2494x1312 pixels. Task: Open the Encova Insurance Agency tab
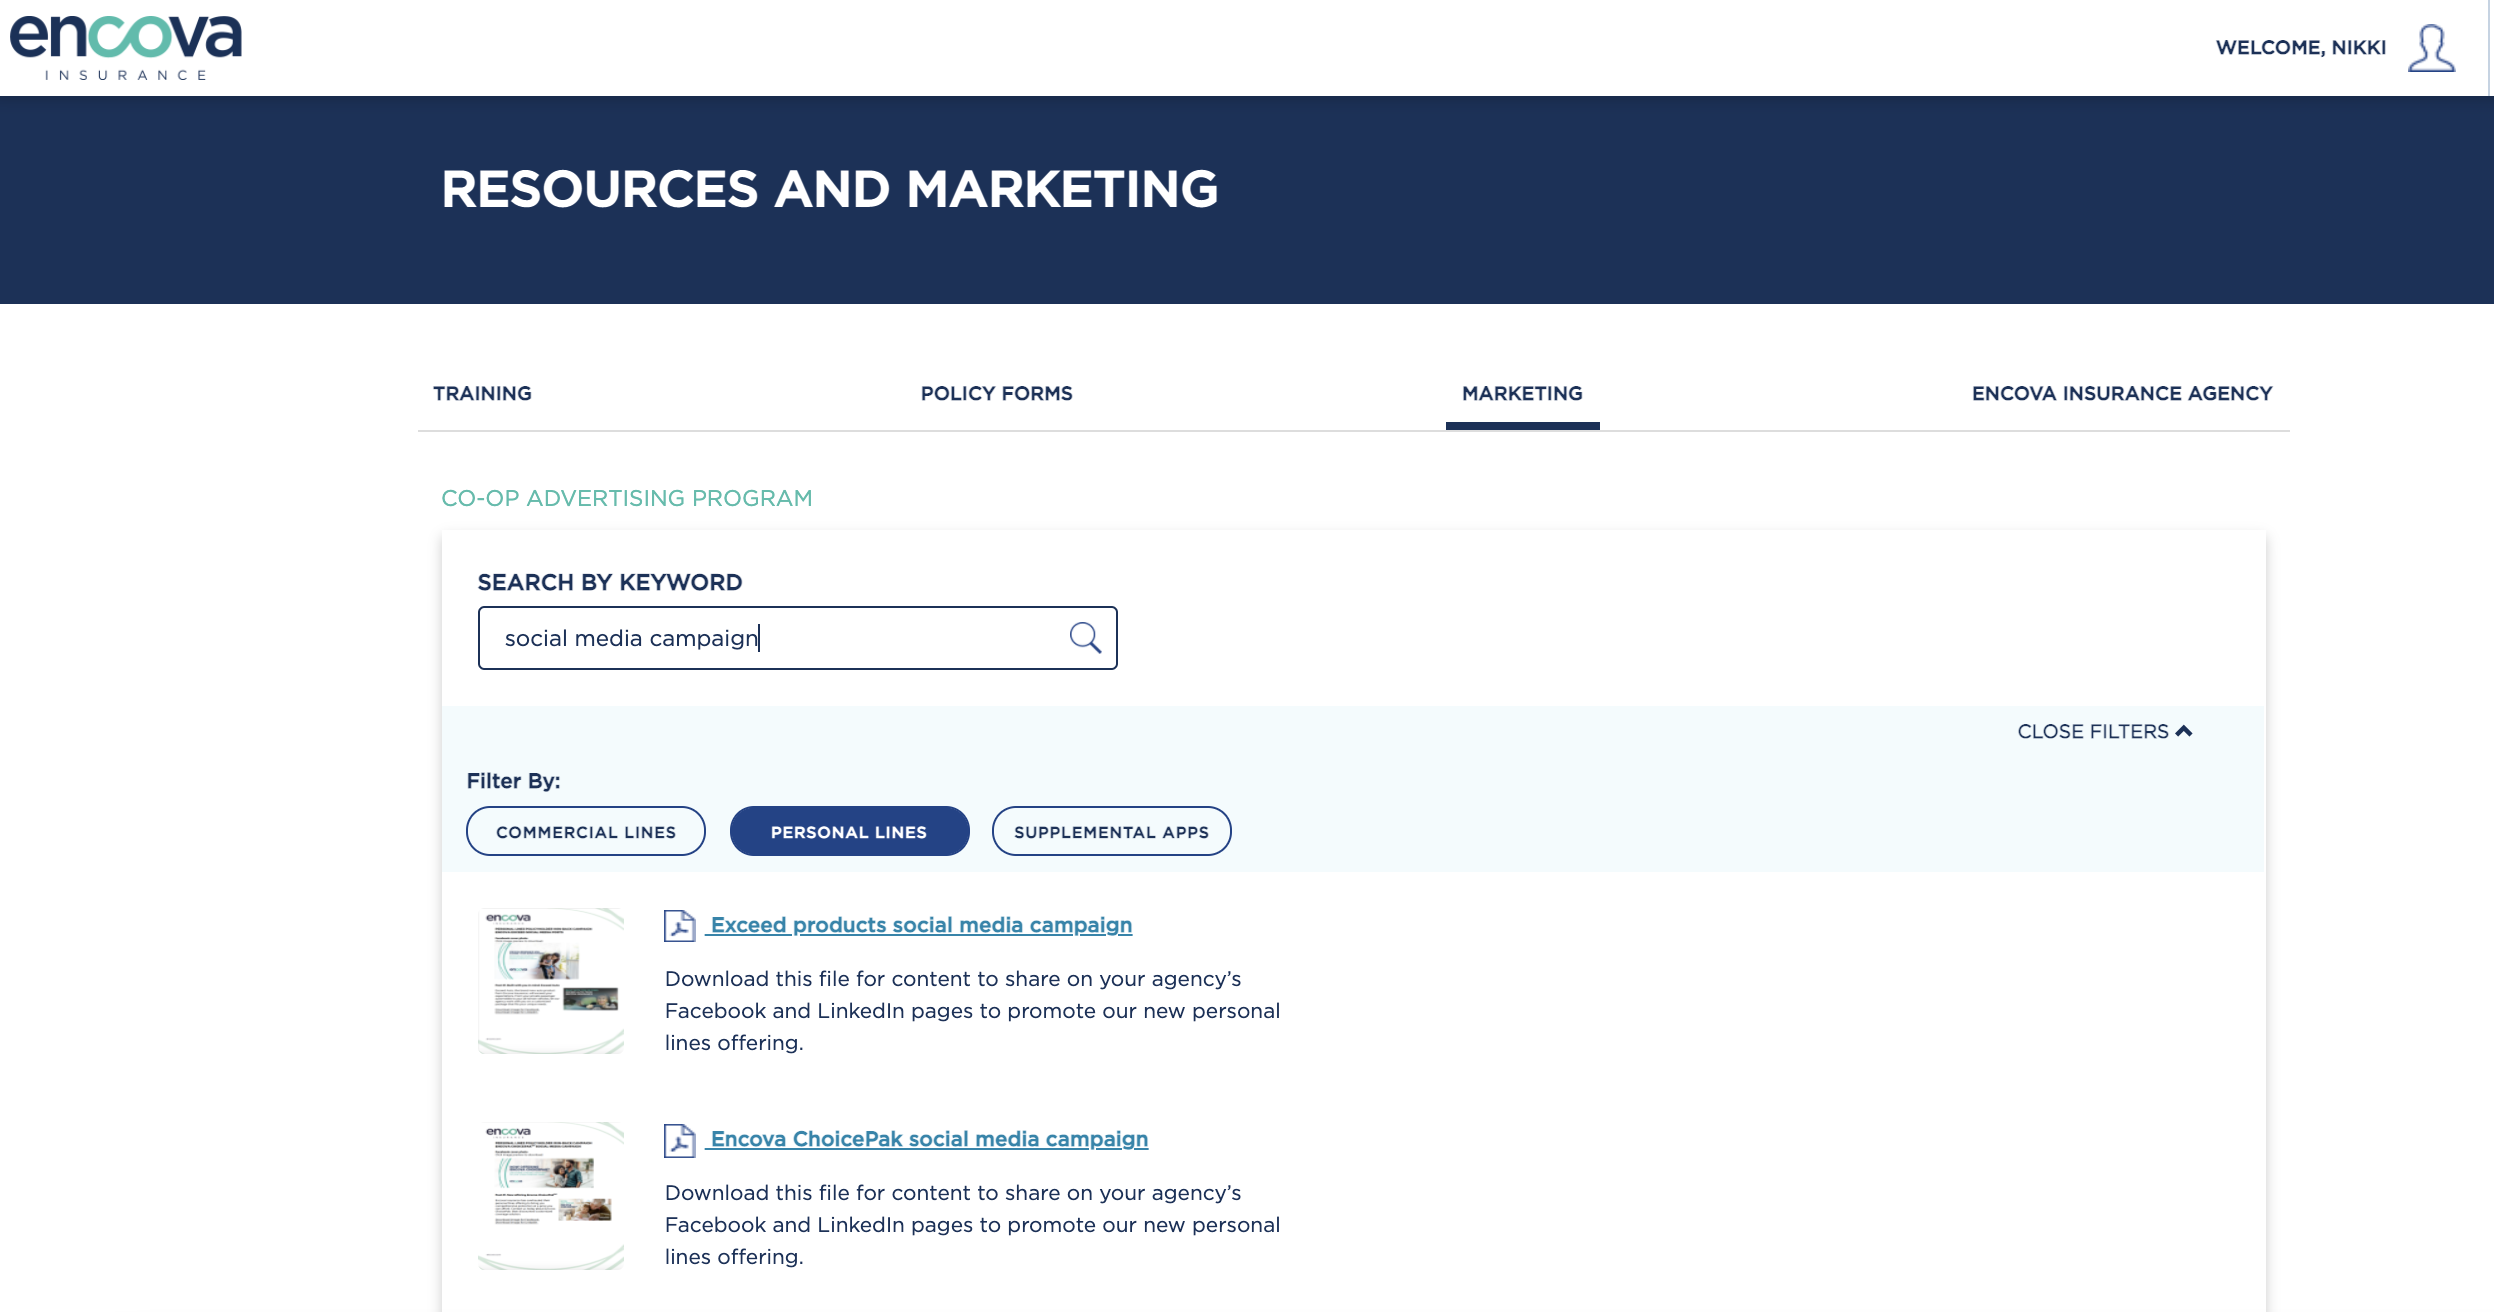point(2122,393)
